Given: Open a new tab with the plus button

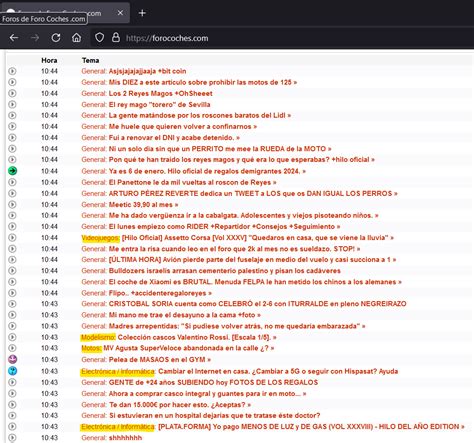Looking at the screenshot, I should [142, 13].
